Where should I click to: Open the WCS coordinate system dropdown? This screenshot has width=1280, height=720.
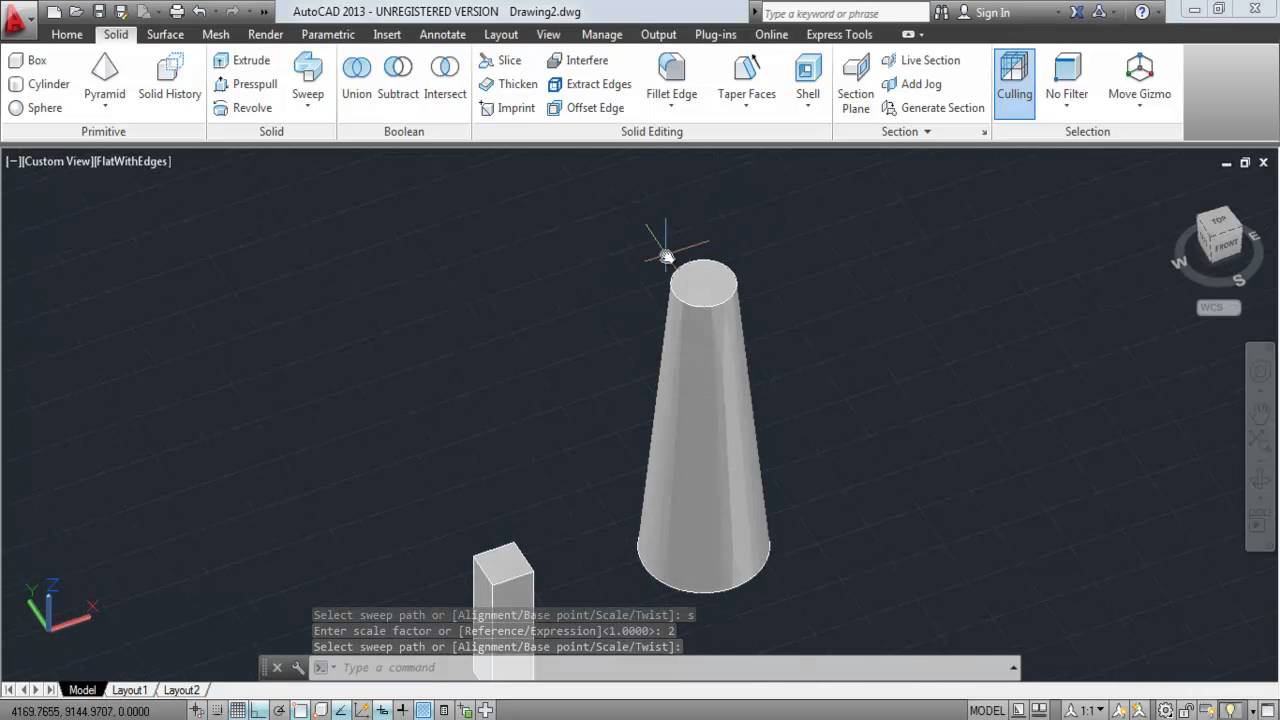pos(1219,308)
